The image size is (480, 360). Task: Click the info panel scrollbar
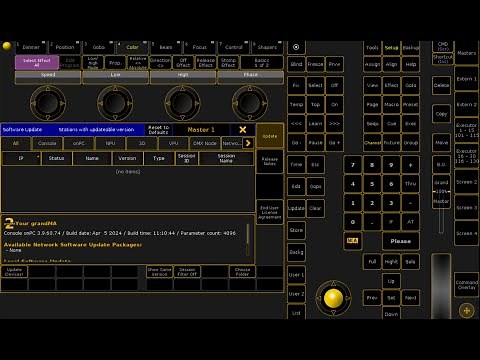coord(248,240)
